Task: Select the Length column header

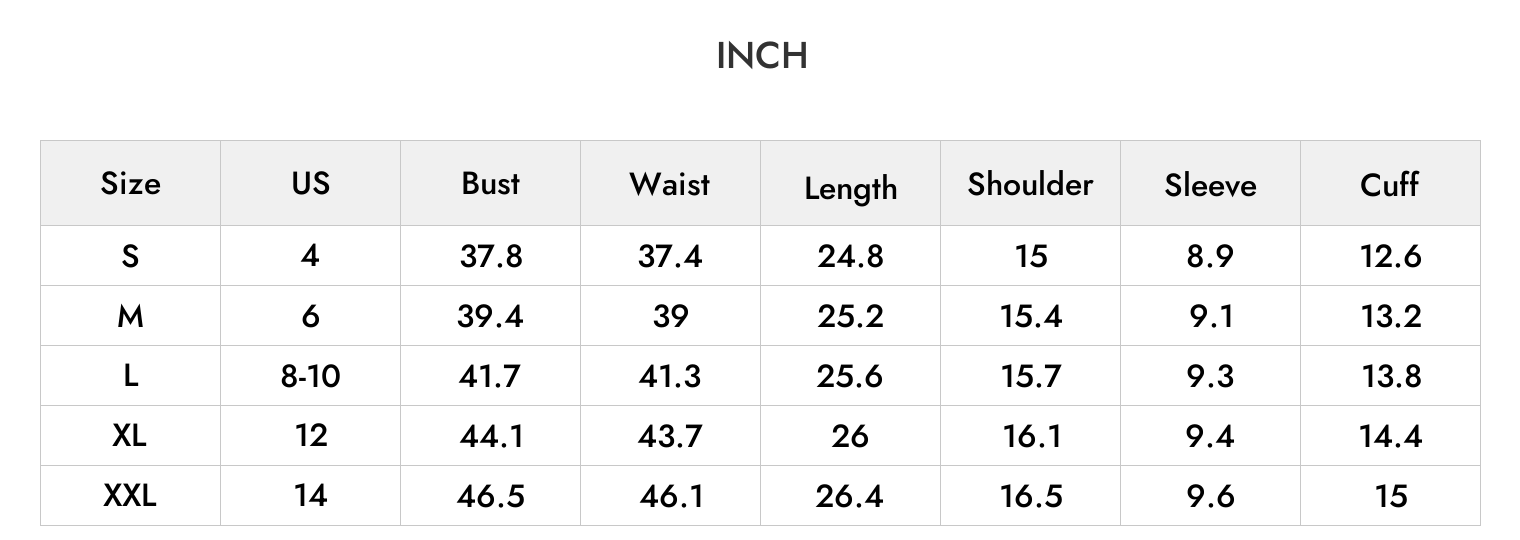Action: coord(850,188)
